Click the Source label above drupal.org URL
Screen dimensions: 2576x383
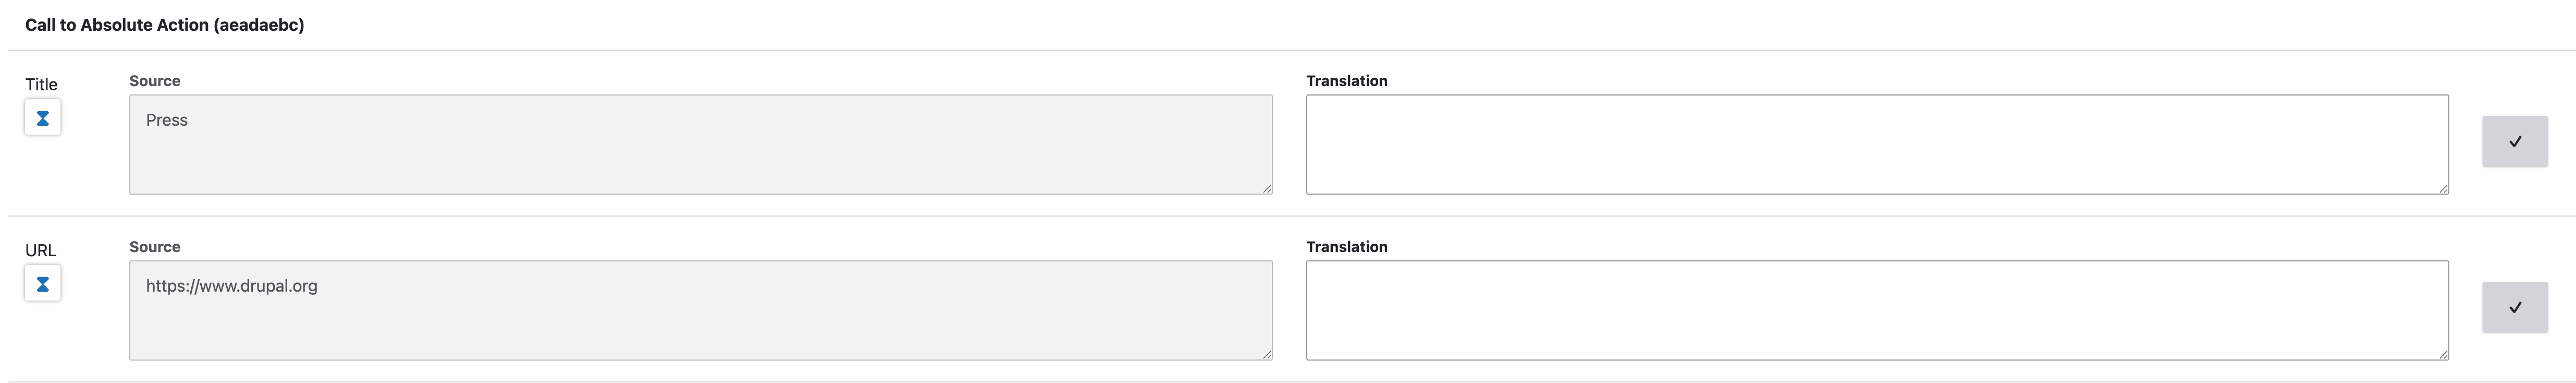pyautogui.click(x=154, y=247)
